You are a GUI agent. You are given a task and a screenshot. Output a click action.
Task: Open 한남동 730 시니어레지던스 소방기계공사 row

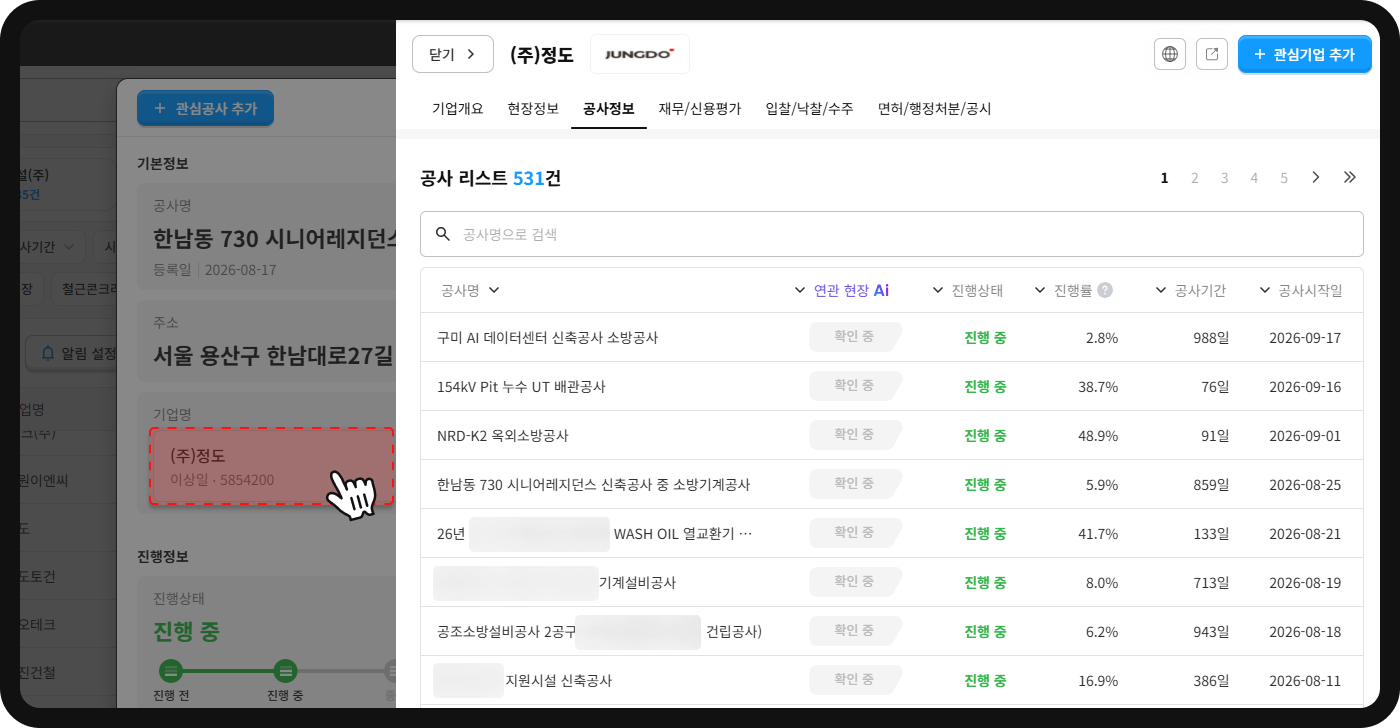pos(892,484)
